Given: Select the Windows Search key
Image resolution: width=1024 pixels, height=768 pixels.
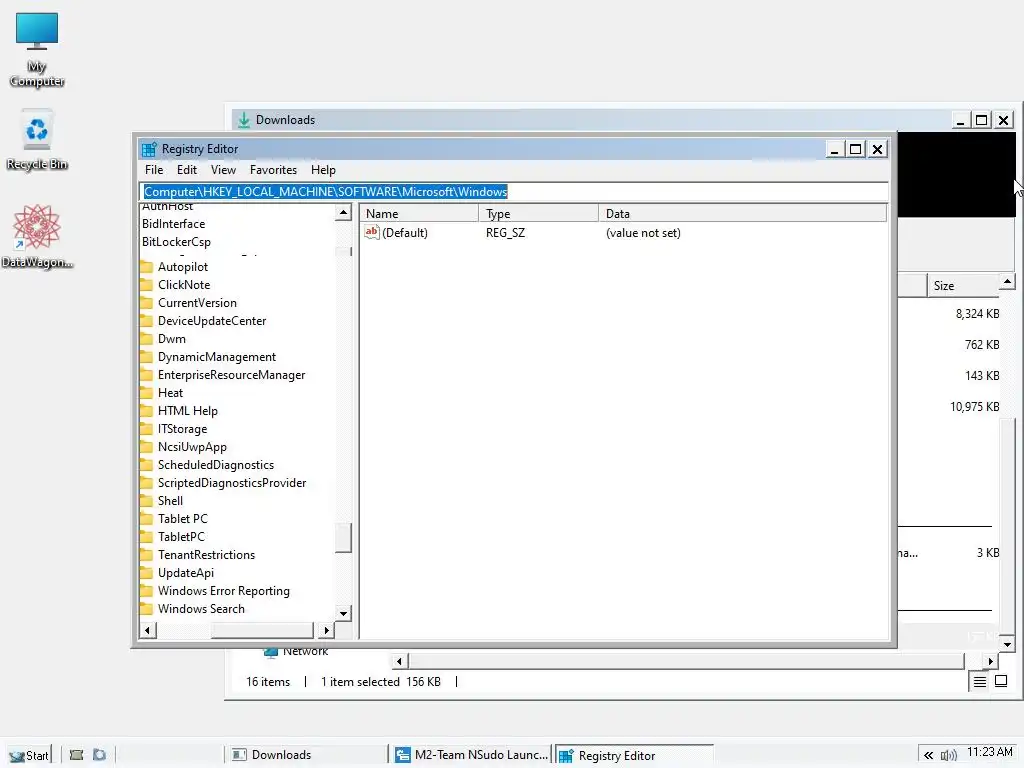Looking at the screenshot, I should (201, 609).
